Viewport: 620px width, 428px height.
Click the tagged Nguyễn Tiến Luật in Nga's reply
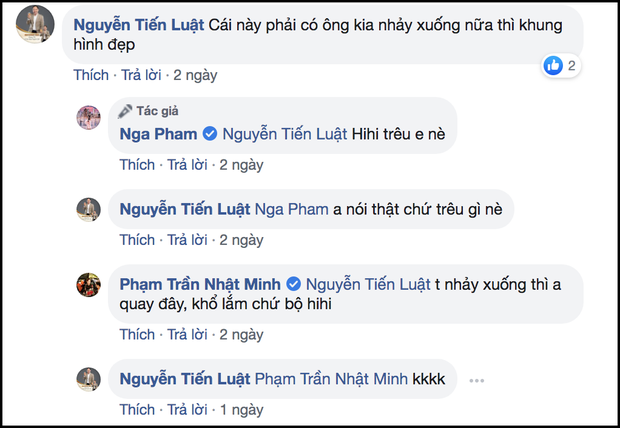pyautogui.click(x=285, y=133)
